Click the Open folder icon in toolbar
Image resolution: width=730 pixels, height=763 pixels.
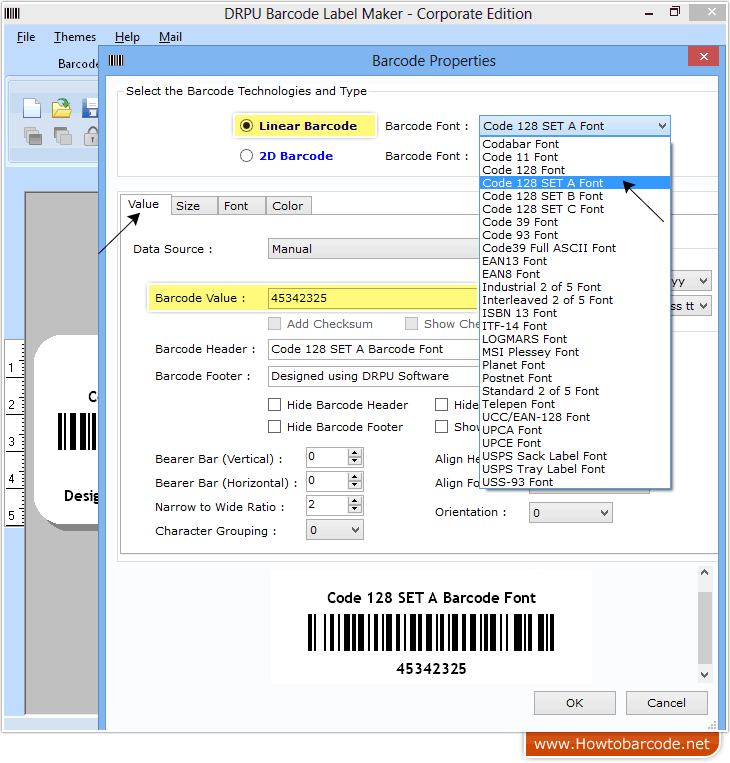62,108
